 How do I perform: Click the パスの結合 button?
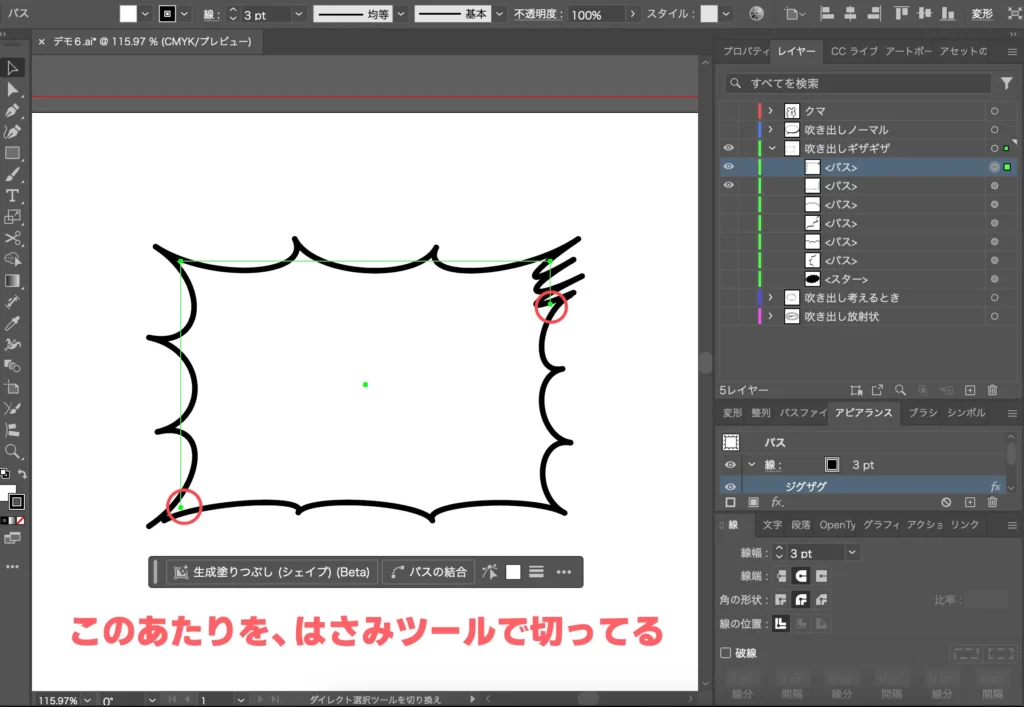click(430, 572)
